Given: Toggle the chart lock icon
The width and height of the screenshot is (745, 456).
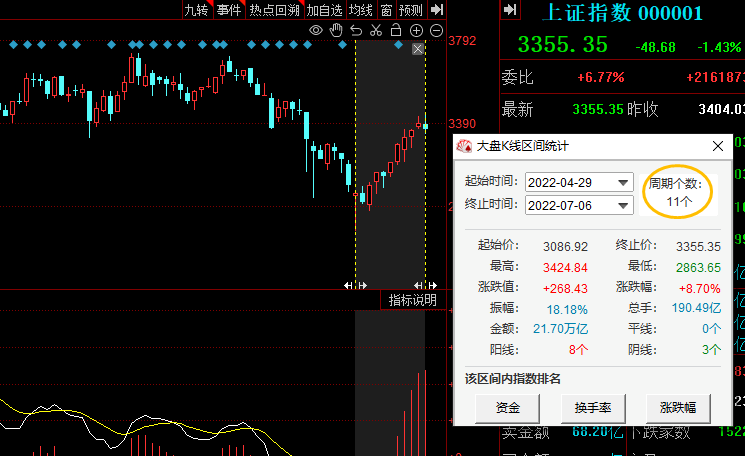Looking at the screenshot, I should coord(395,31).
